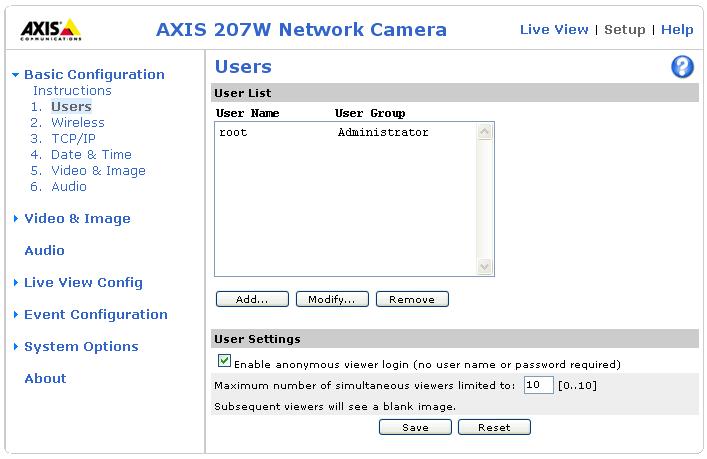Click the Live View Config heading
The height and width of the screenshot is (459, 707).
(83, 283)
